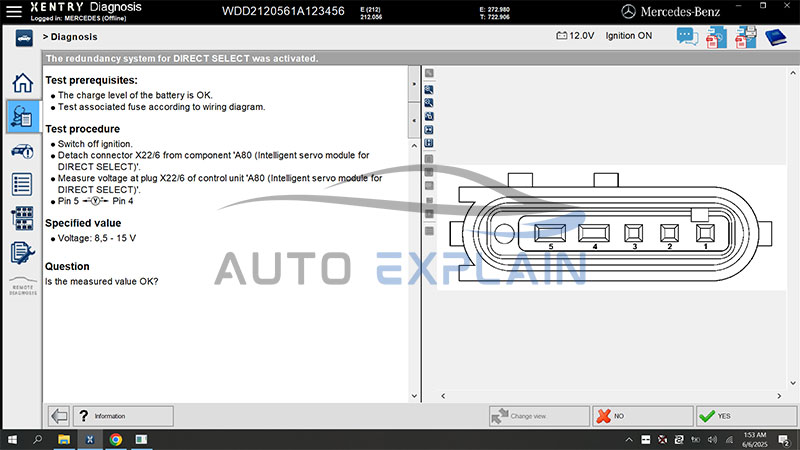Open the list view sidebar icon
The height and width of the screenshot is (450, 800).
(22, 184)
